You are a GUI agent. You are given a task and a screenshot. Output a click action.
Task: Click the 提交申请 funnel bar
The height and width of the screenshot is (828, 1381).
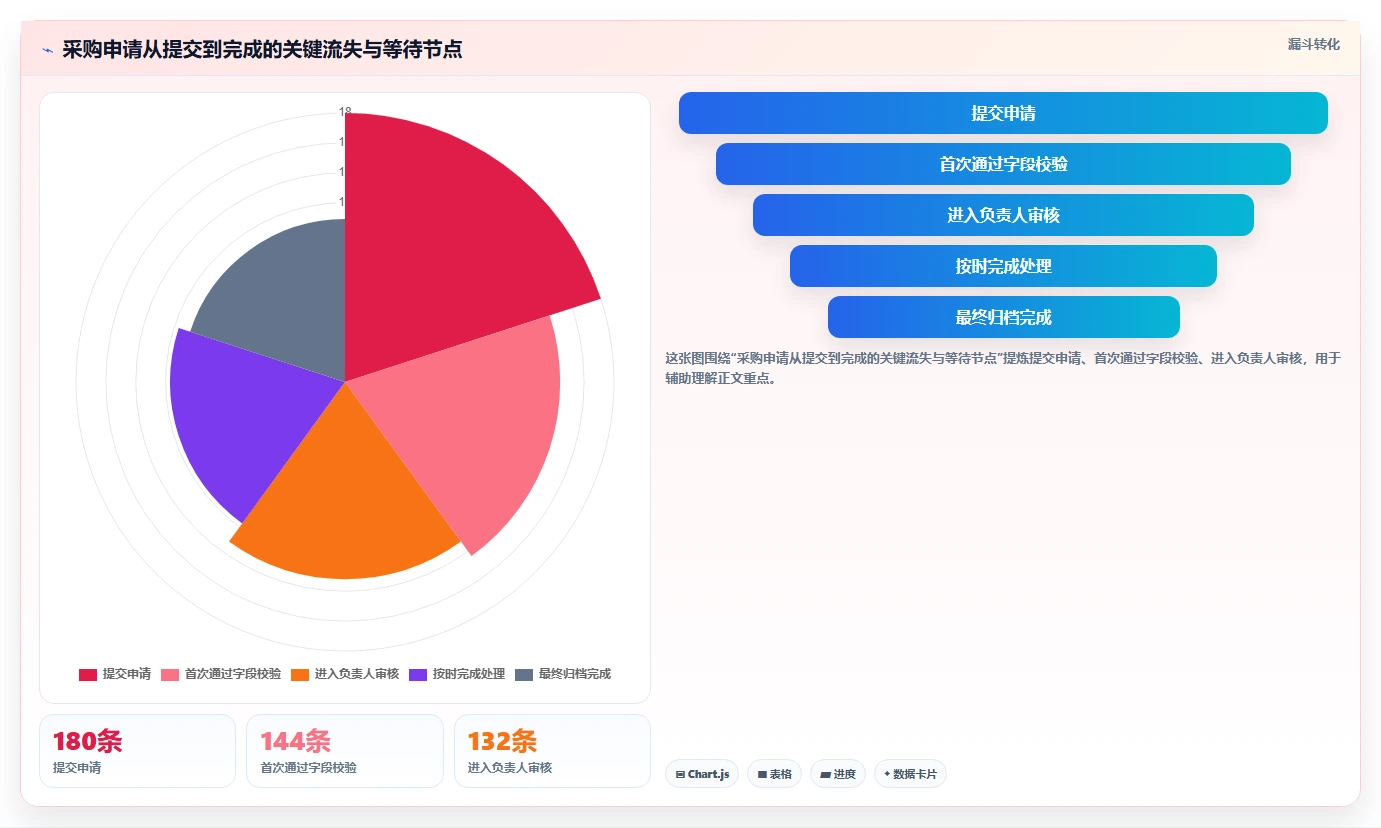1003,113
